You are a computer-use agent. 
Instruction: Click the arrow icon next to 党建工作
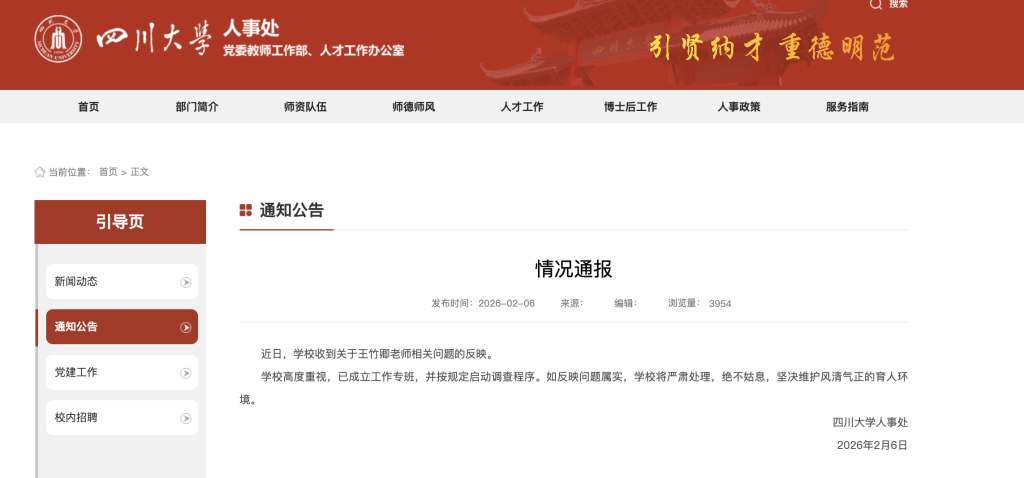click(185, 373)
